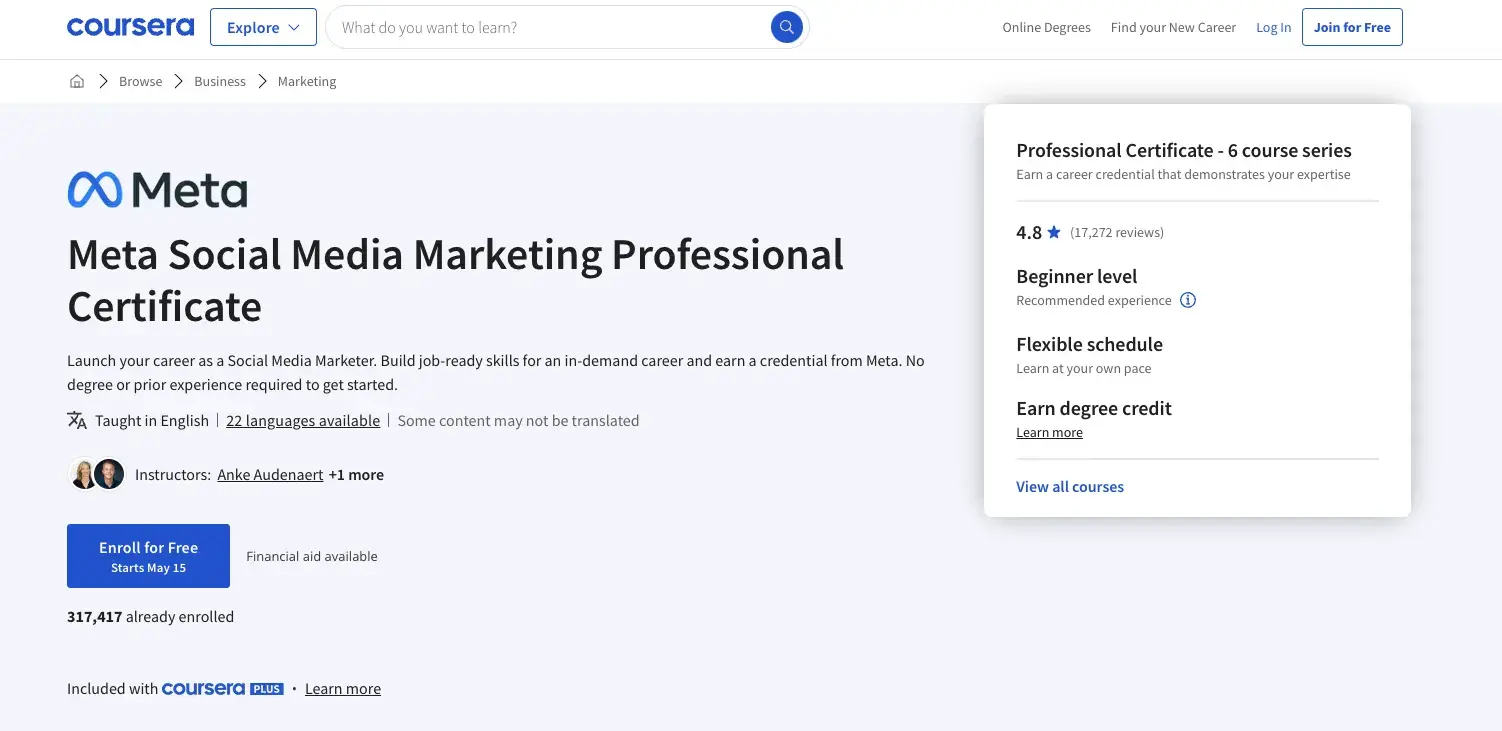The width and height of the screenshot is (1502, 731).
Task: Click the Coursera logo
Action: pos(130,27)
